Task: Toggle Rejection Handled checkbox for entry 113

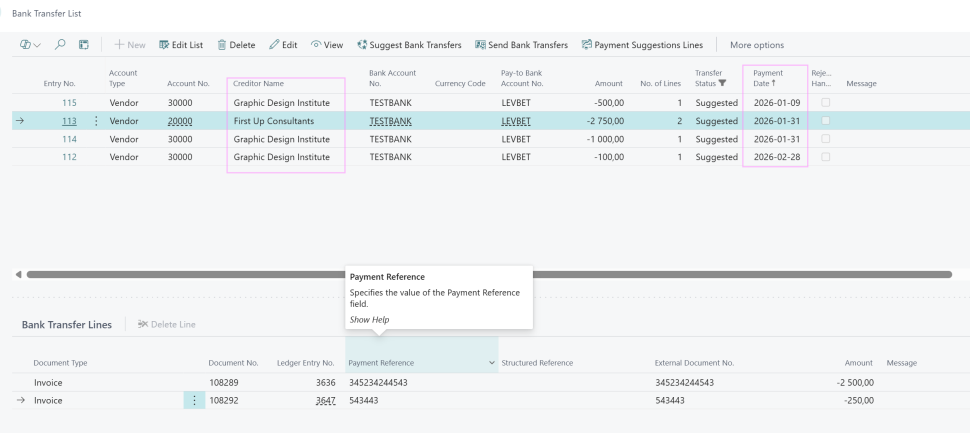Action: click(x=825, y=121)
